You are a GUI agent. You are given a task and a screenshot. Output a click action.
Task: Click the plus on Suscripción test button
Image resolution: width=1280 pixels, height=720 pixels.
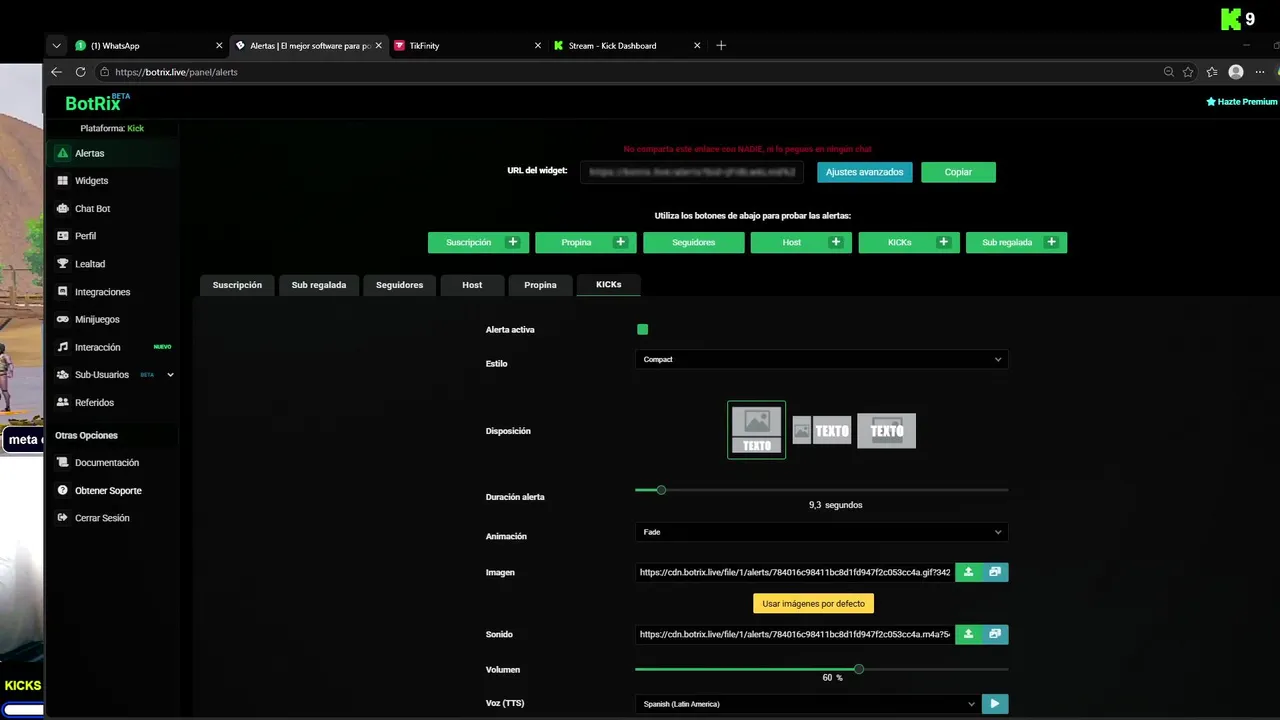click(513, 242)
